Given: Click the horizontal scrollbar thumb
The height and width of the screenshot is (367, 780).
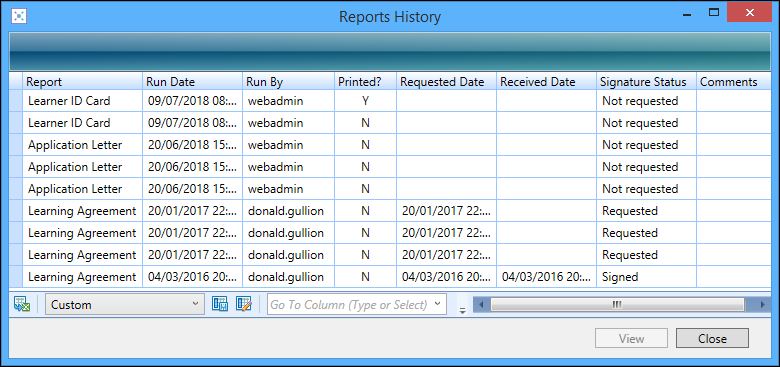Looking at the screenshot, I should pos(617,304).
